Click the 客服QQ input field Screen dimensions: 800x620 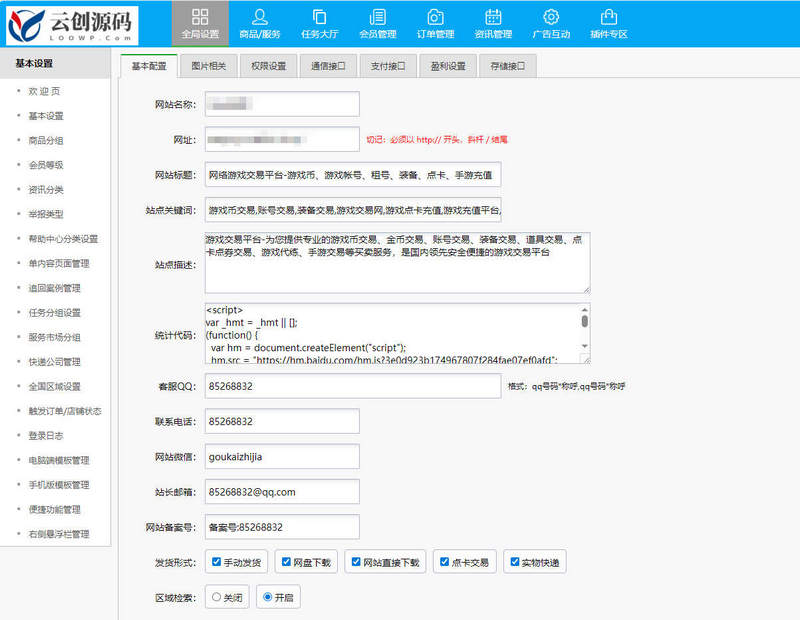[x=353, y=386]
